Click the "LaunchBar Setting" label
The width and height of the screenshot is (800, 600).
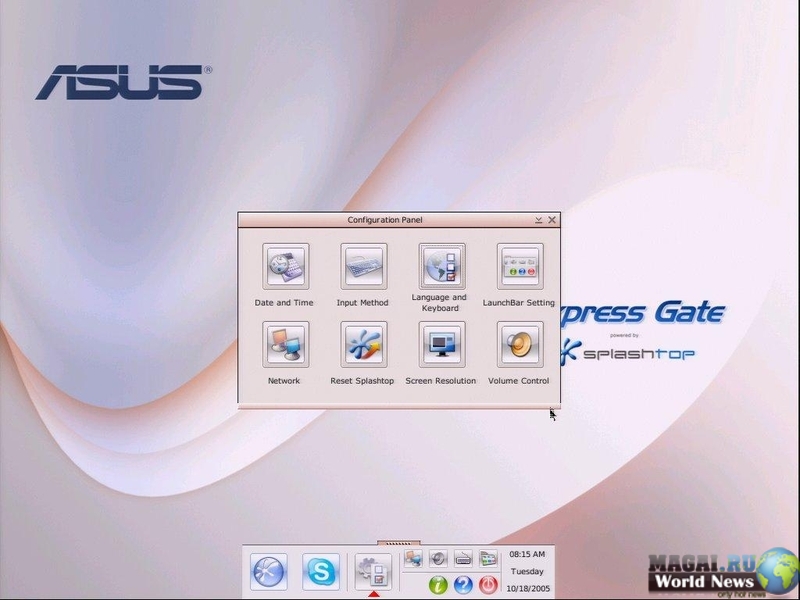click(518, 303)
